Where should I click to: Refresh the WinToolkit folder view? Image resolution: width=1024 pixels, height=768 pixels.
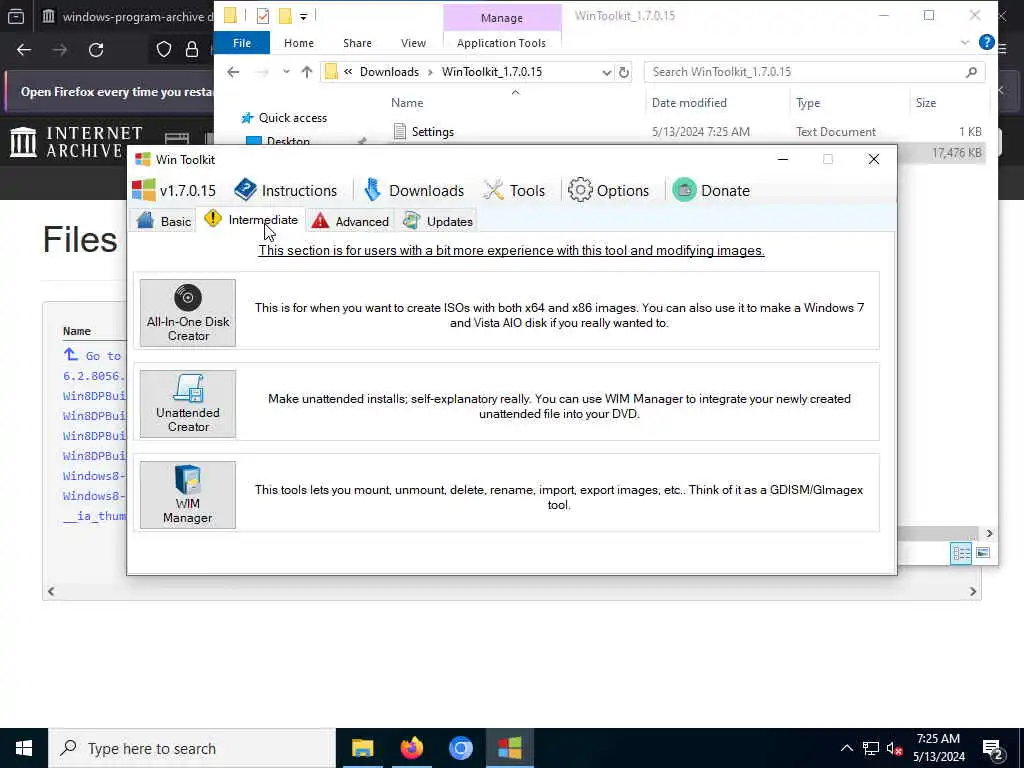[624, 72]
